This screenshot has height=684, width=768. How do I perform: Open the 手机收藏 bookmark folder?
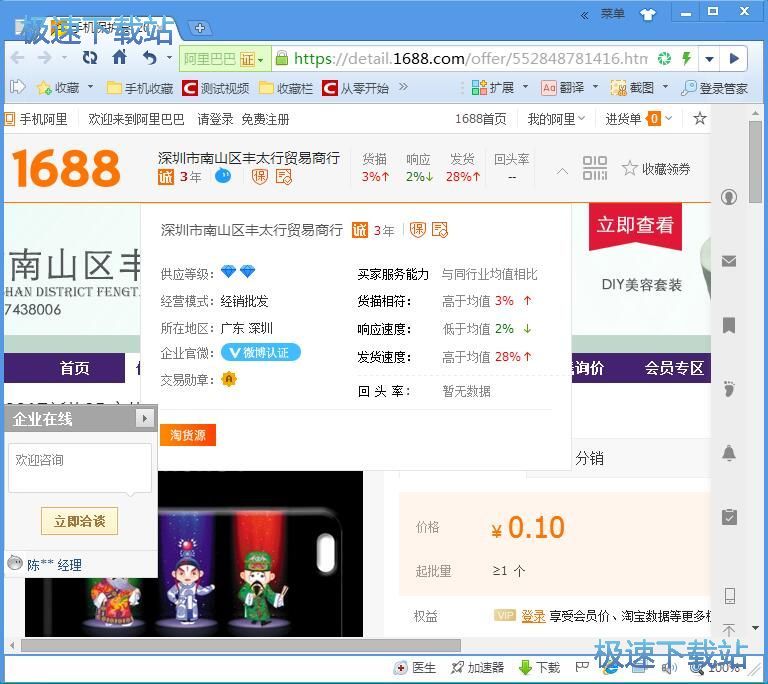(140, 88)
